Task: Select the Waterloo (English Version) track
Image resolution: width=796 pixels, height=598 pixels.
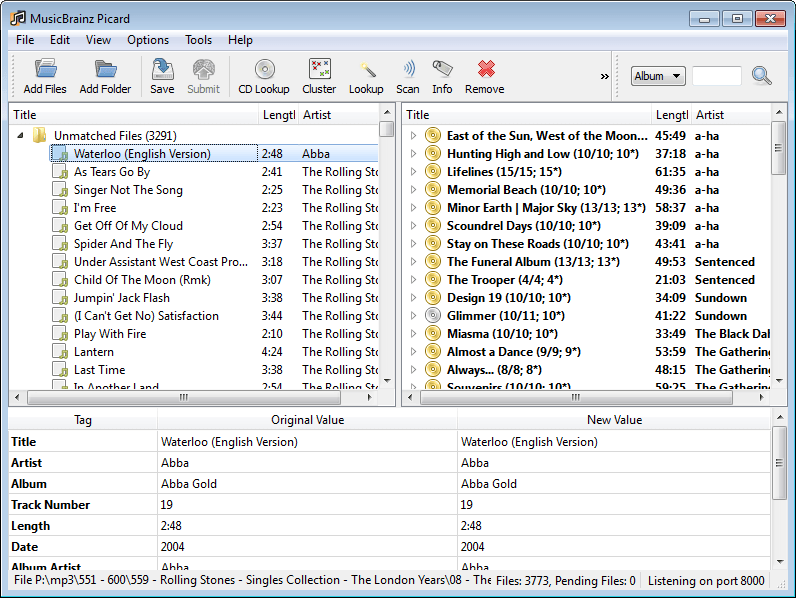Action: pyautogui.click(x=142, y=154)
